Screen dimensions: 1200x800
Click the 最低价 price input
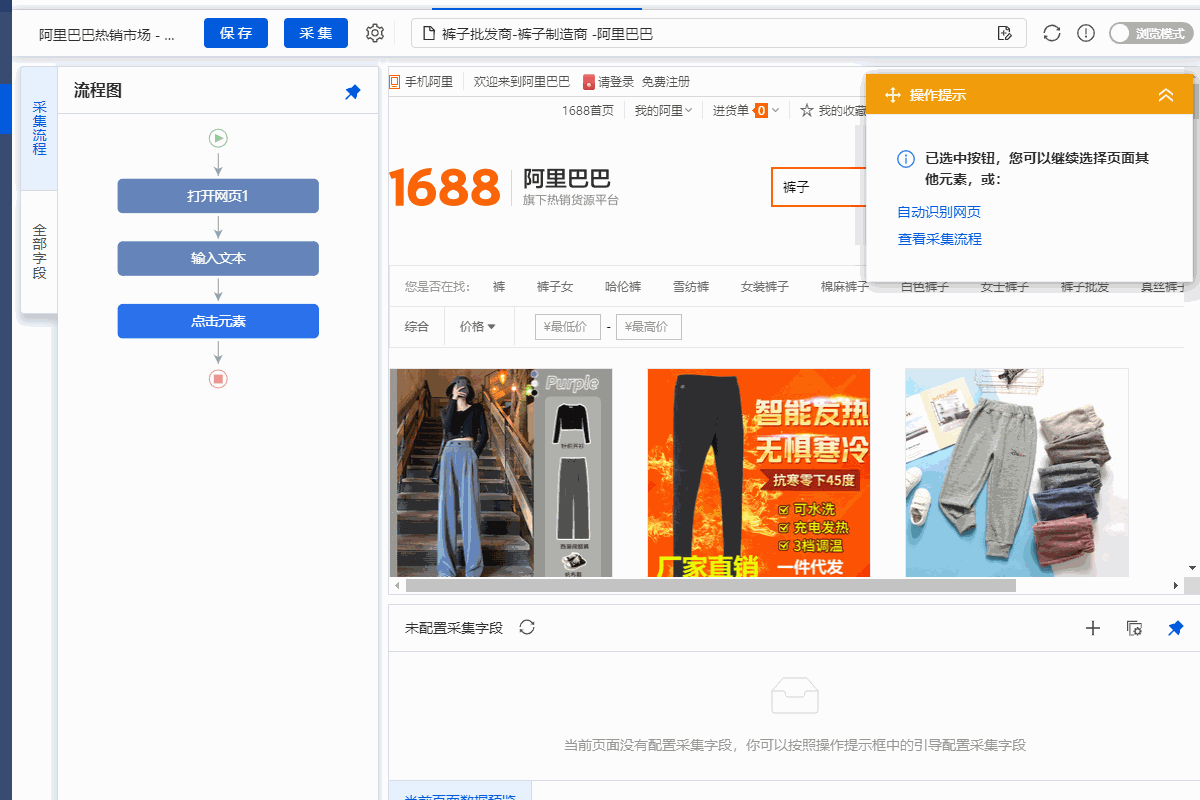(x=568, y=327)
